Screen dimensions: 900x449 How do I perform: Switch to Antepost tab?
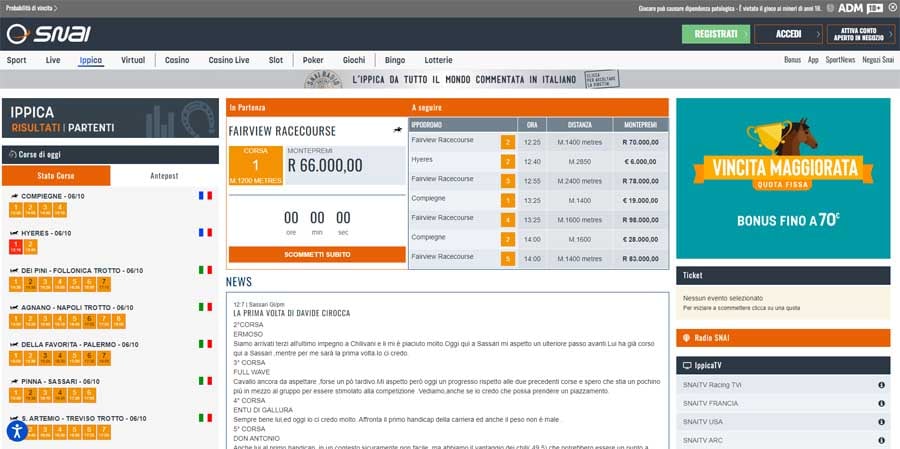(164, 176)
